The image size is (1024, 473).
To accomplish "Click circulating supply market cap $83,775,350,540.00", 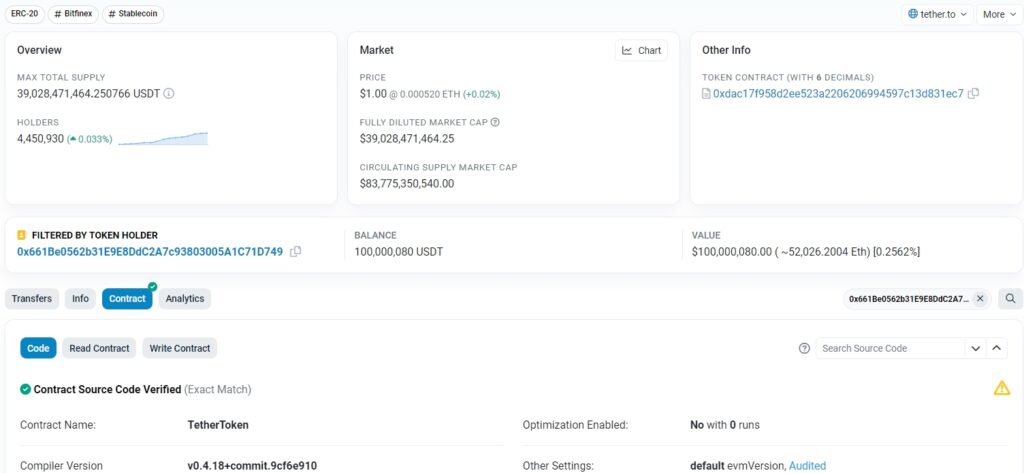I will click(x=407, y=184).
